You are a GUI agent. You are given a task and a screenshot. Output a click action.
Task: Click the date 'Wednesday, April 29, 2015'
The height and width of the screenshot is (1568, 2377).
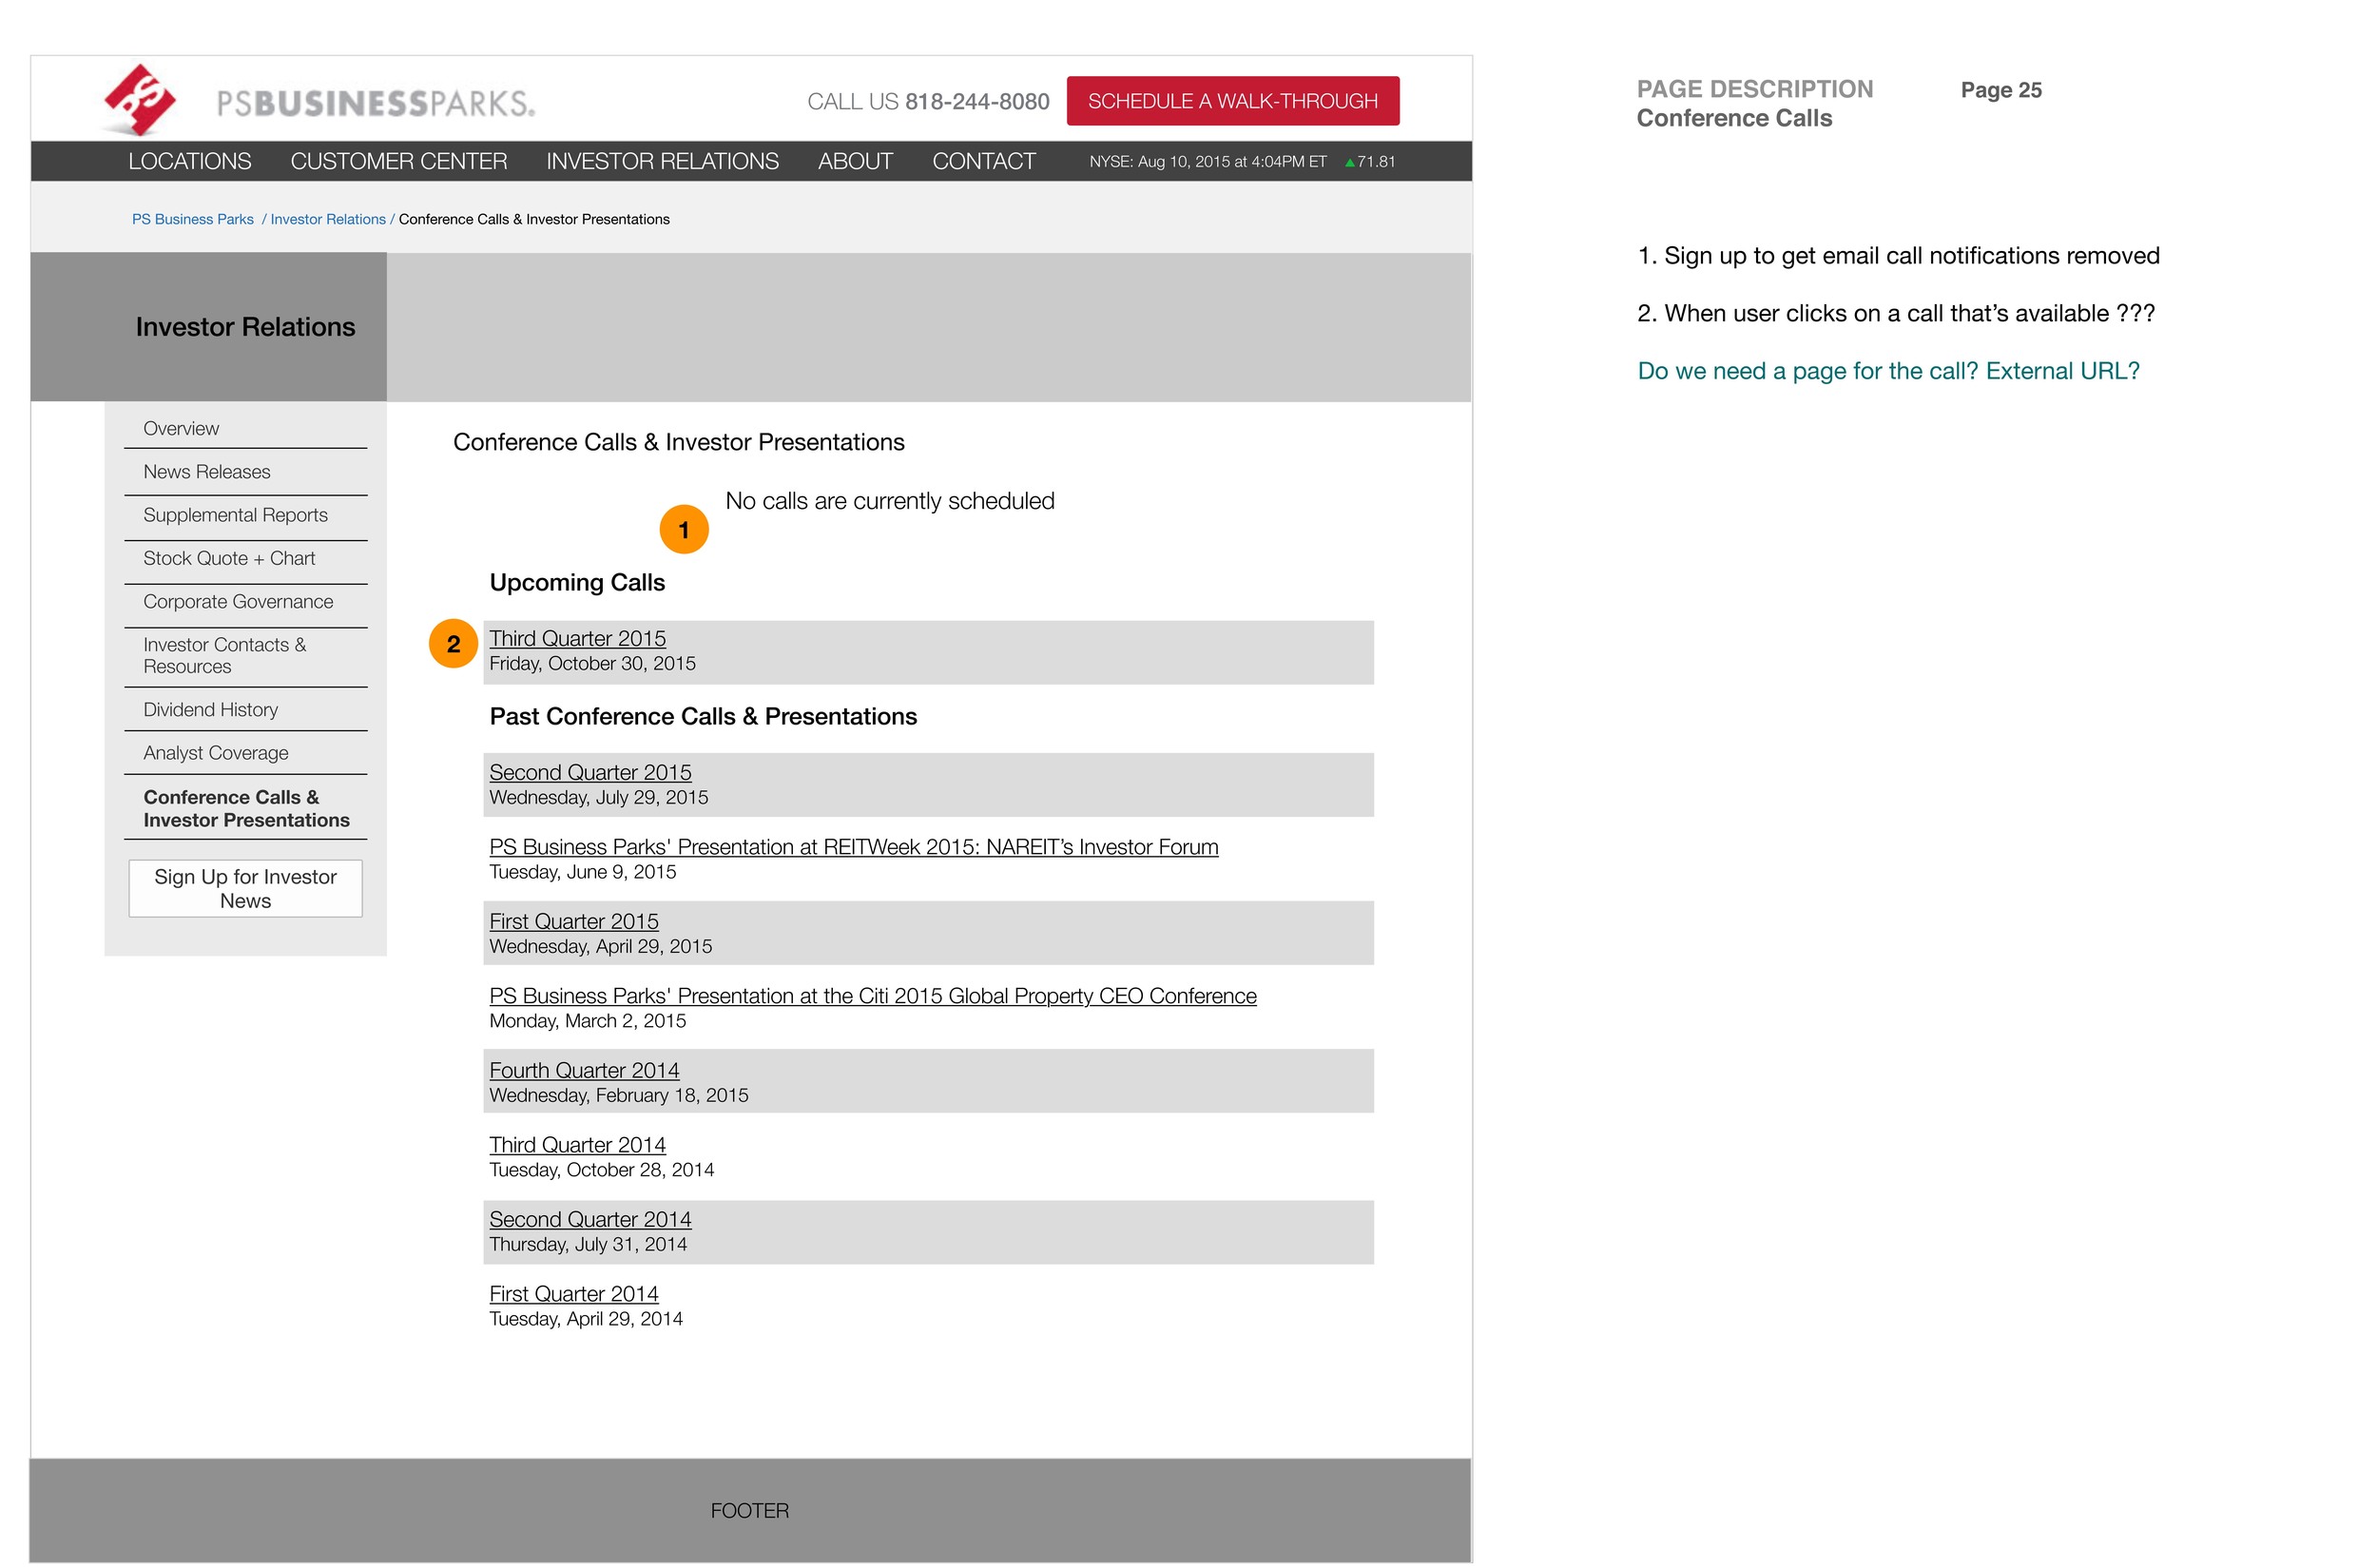tap(600, 946)
